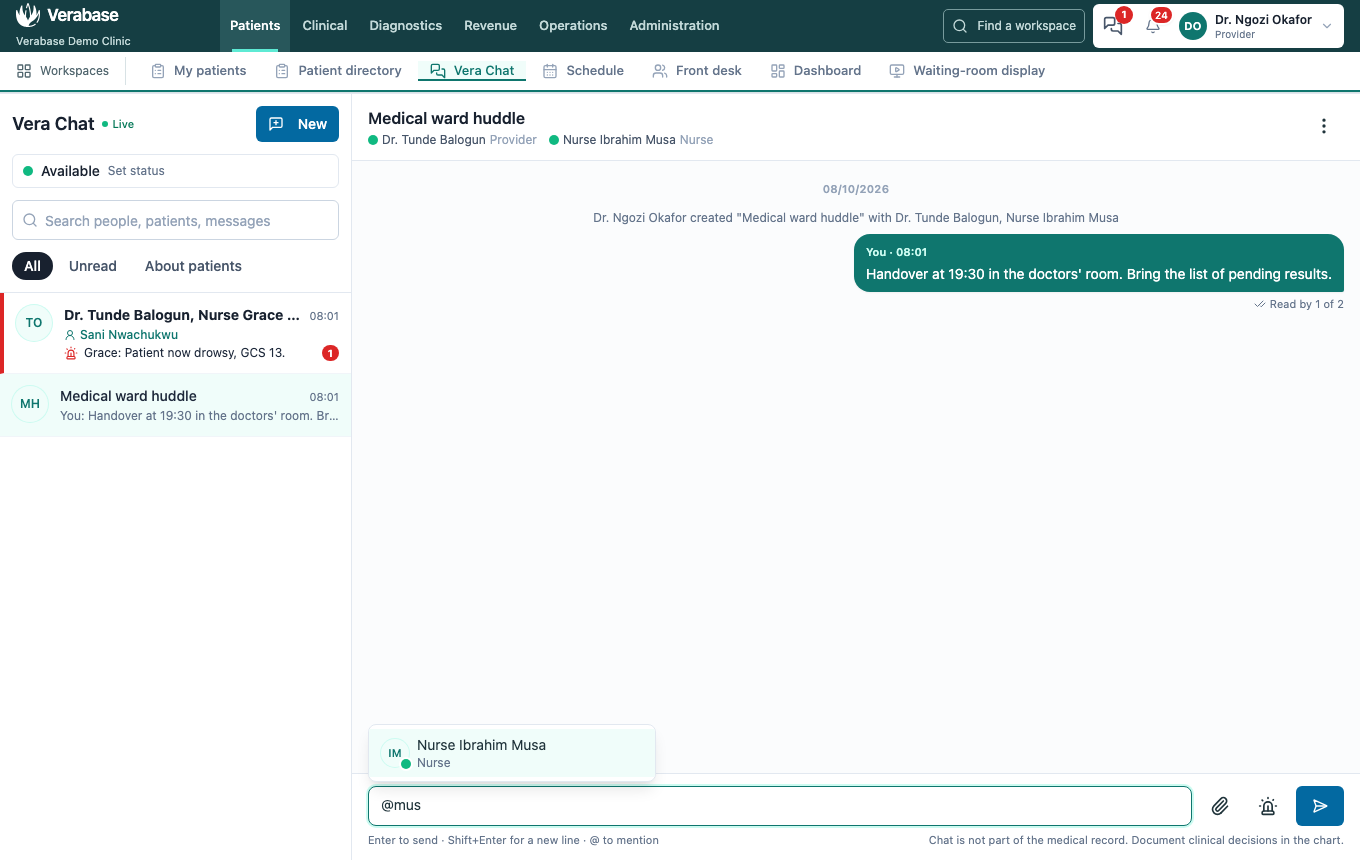Click the message input containing @mus
1360x860 pixels.
pyautogui.click(x=780, y=806)
